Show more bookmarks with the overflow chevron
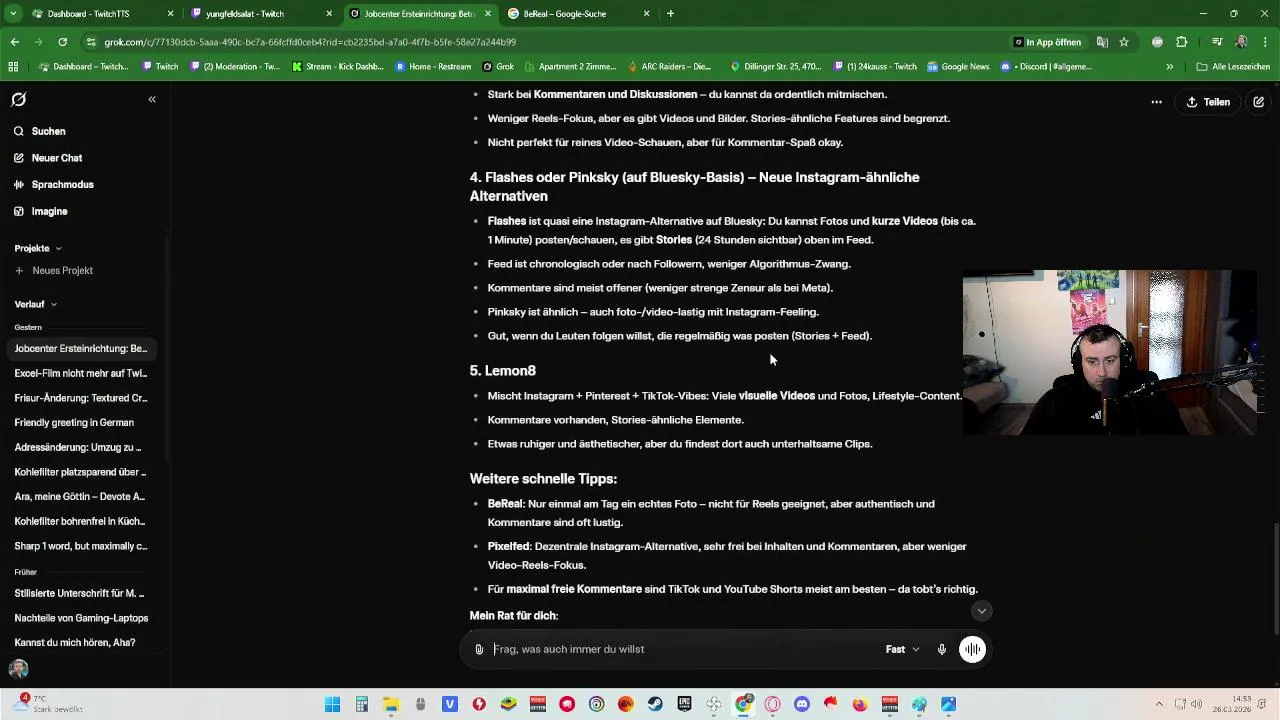This screenshot has height=720, width=1280. coord(1169,67)
